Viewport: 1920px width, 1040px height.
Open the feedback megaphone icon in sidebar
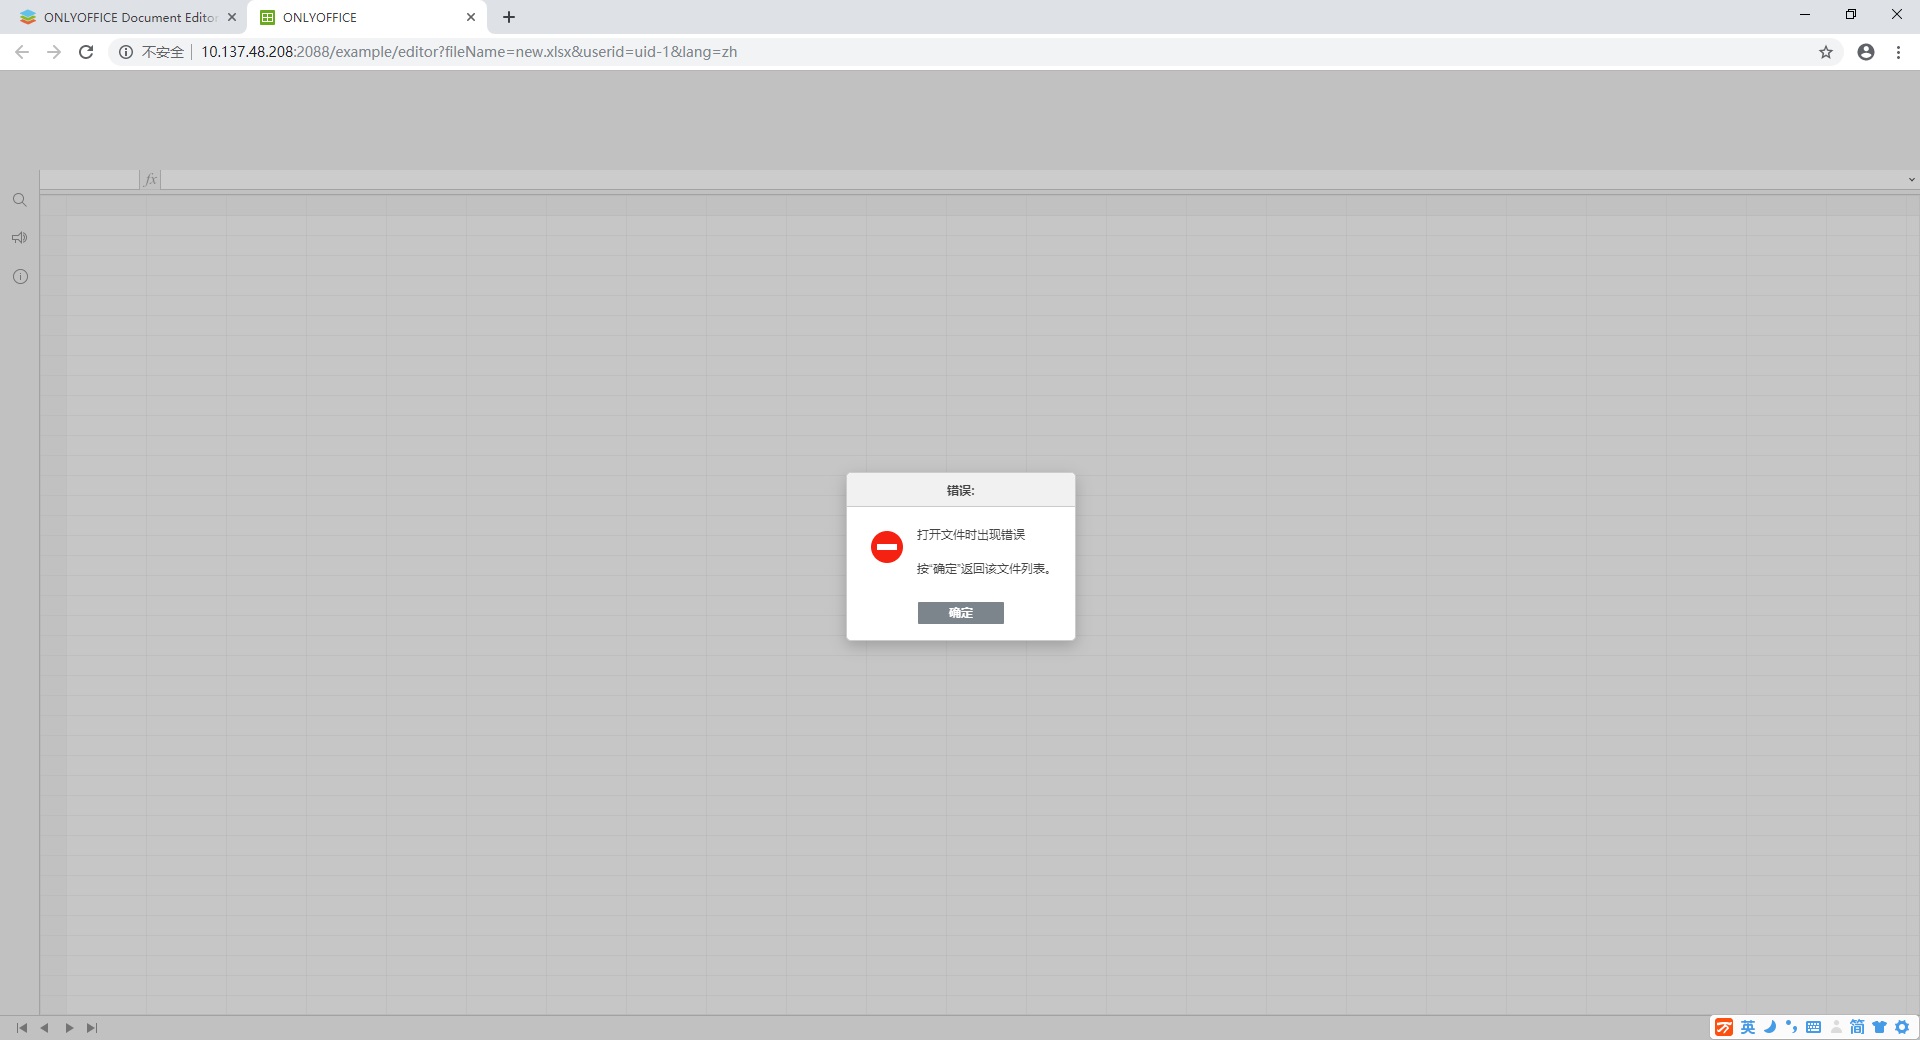coord(19,238)
